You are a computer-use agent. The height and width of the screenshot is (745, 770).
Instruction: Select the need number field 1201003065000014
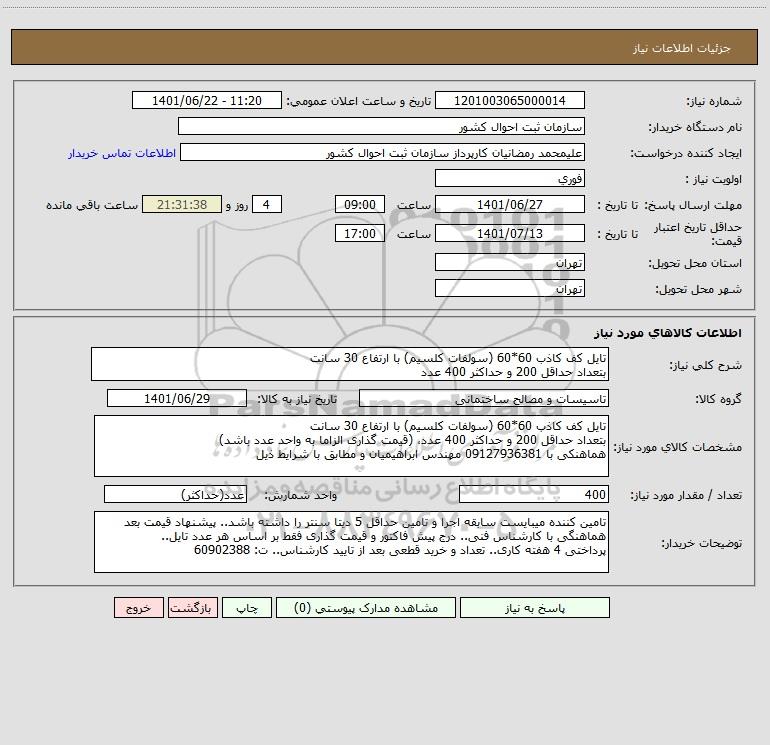click(x=510, y=101)
